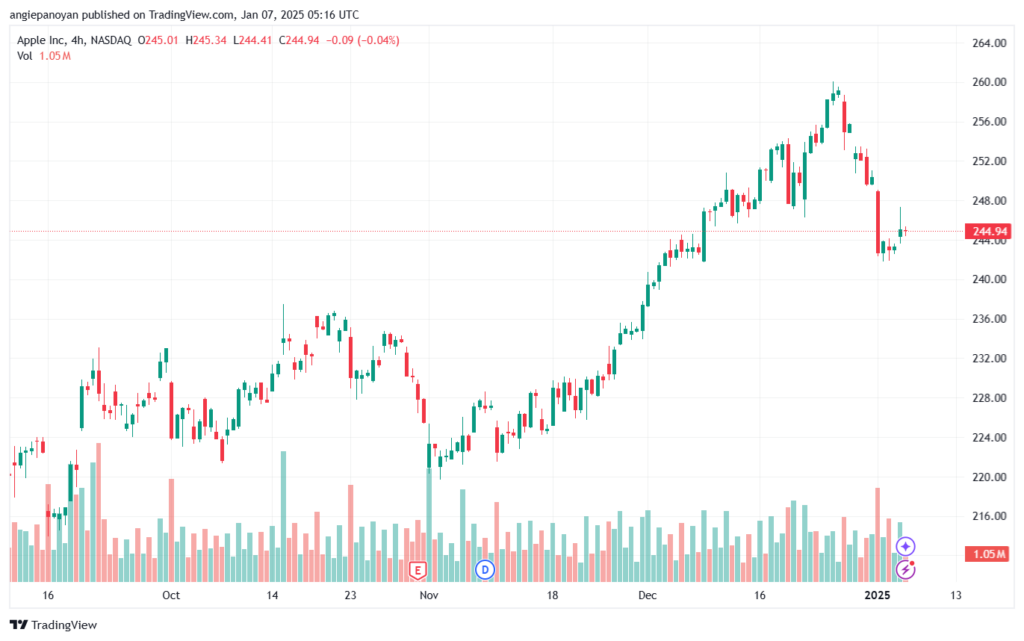Click the 220.00 price axis label

[x=989, y=477]
